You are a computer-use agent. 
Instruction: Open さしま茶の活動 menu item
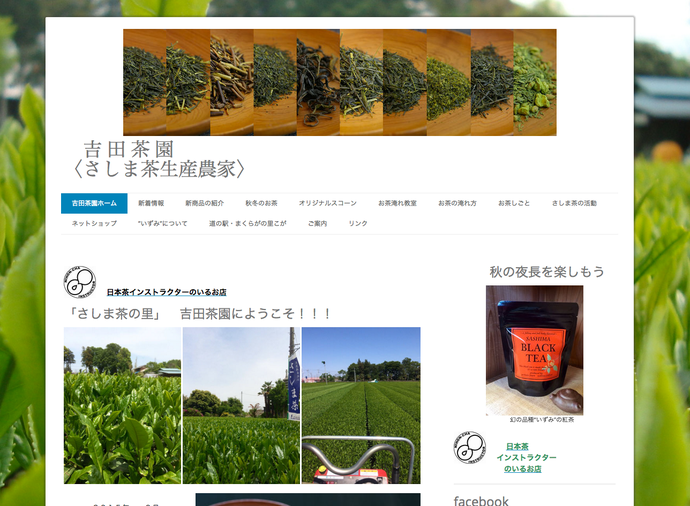[574, 203]
